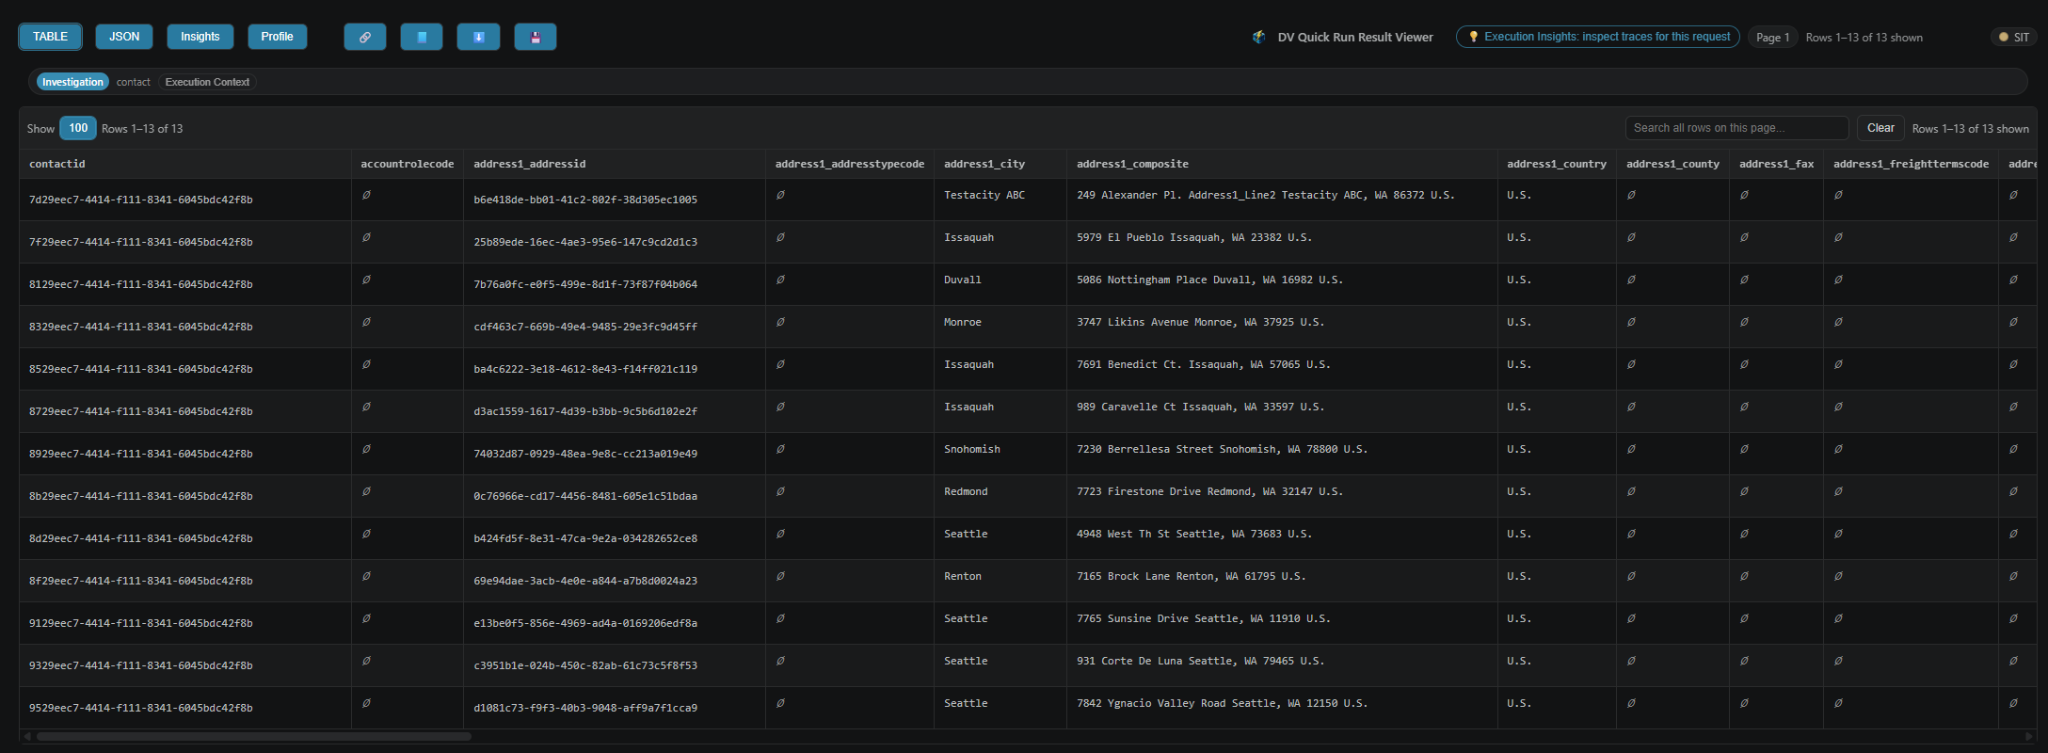Click the 5979 El Pueblo Issaquah address
The height and width of the screenshot is (753, 2048).
pyautogui.click(x=1194, y=237)
